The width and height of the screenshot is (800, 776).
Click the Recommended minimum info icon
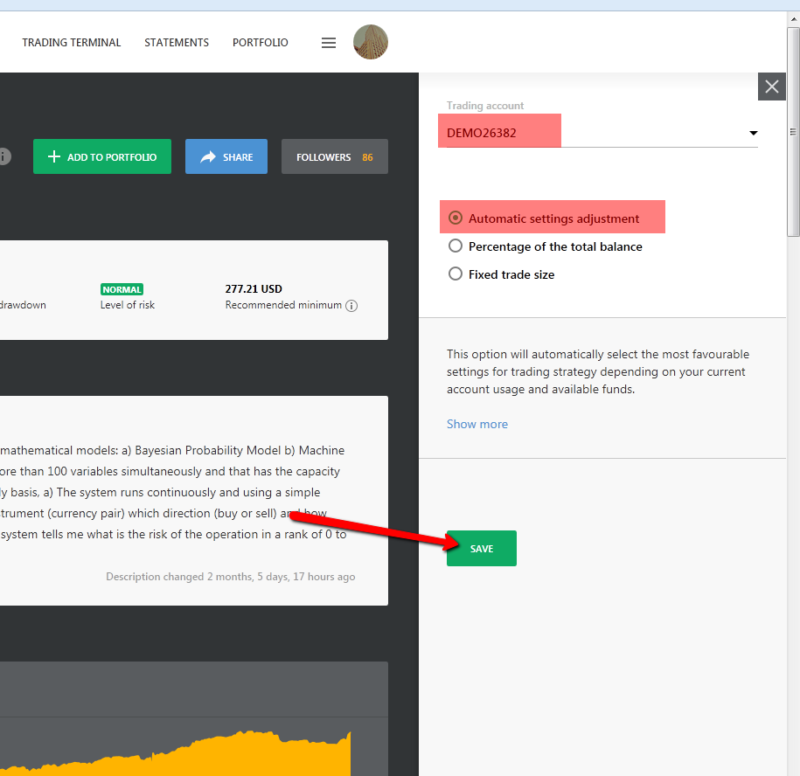pos(352,306)
